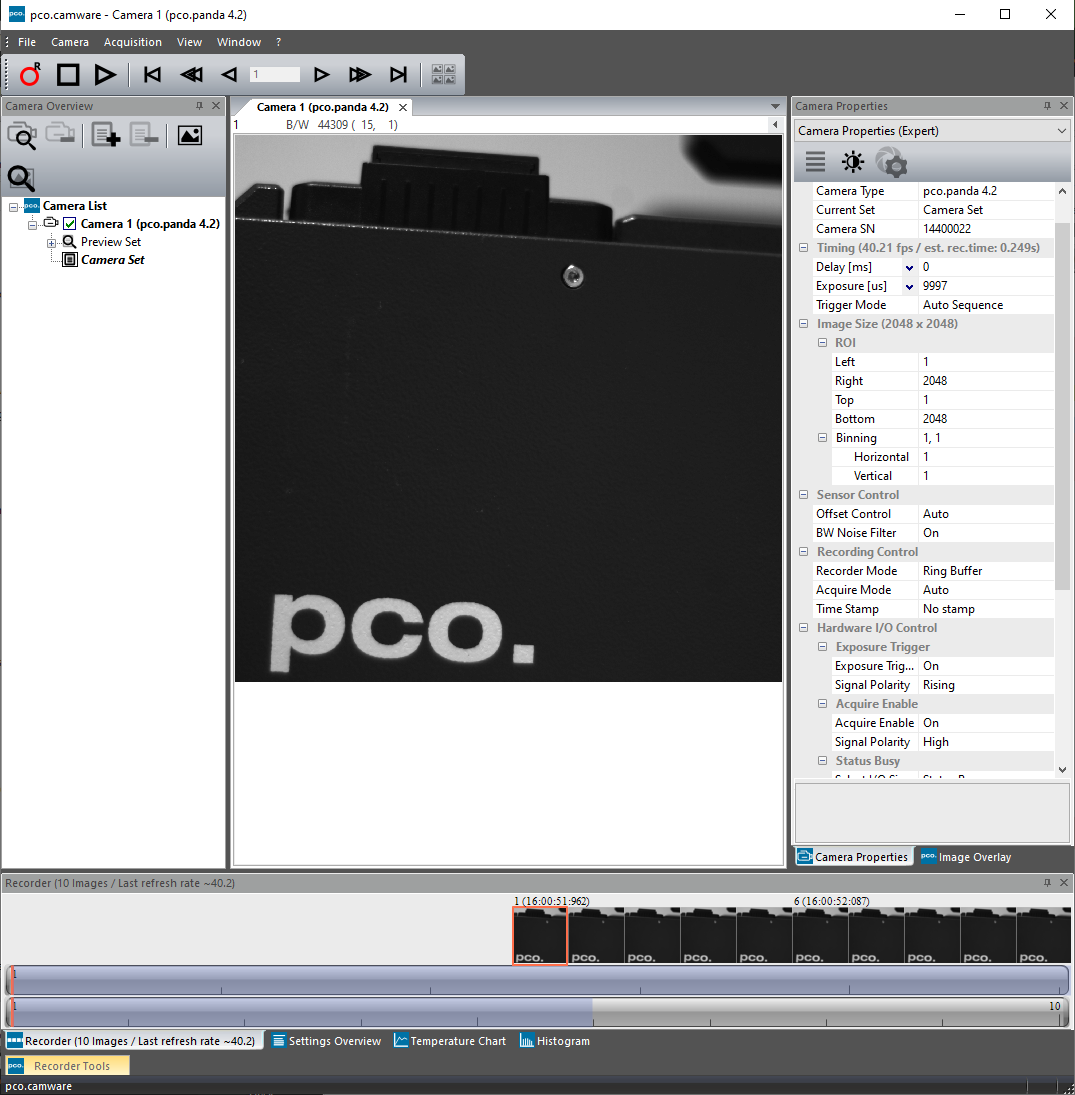Viewport: 1075px width, 1095px height.
Task: Unpin the Recorder panel
Action: pos(1046,882)
